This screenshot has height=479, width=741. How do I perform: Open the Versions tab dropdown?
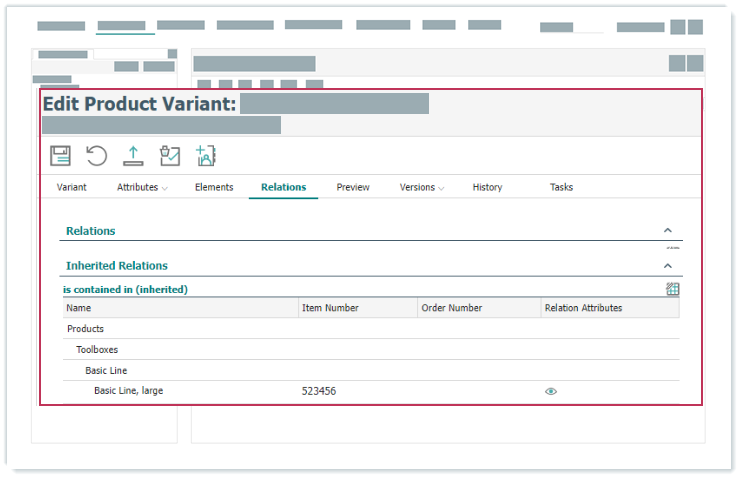pos(421,188)
